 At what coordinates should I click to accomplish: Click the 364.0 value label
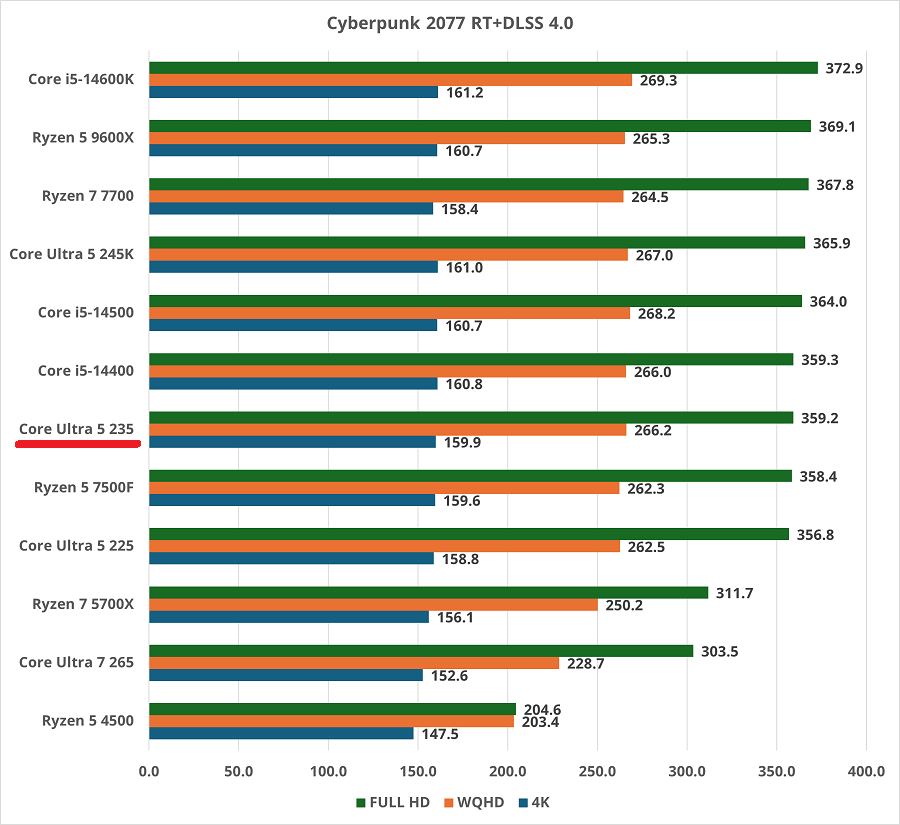(x=828, y=302)
